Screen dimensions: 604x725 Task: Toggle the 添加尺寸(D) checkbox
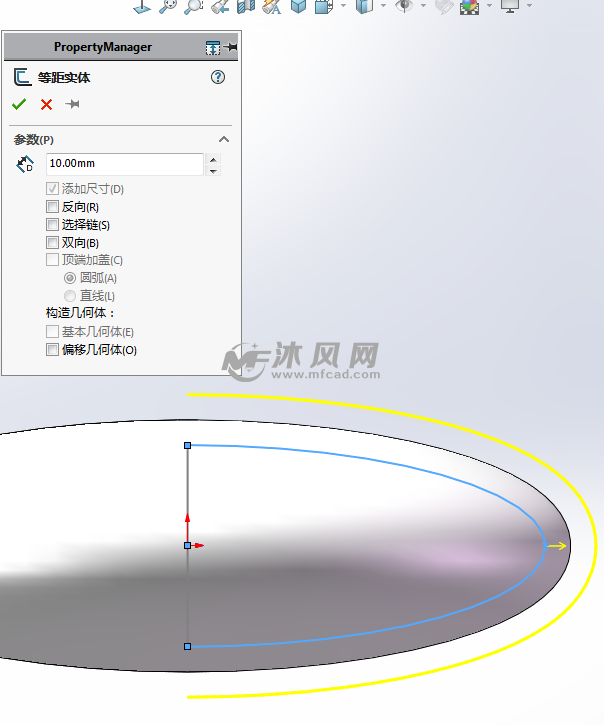[52, 189]
